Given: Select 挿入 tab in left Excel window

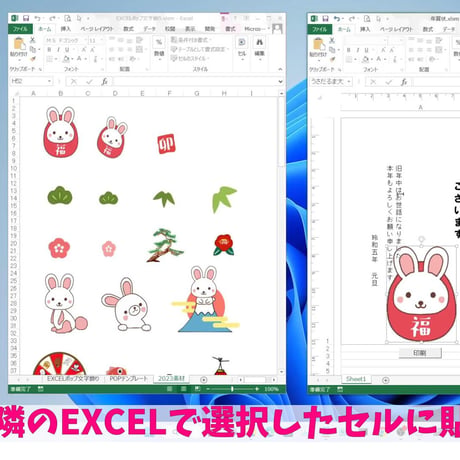Looking at the screenshot, I should (66, 29).
